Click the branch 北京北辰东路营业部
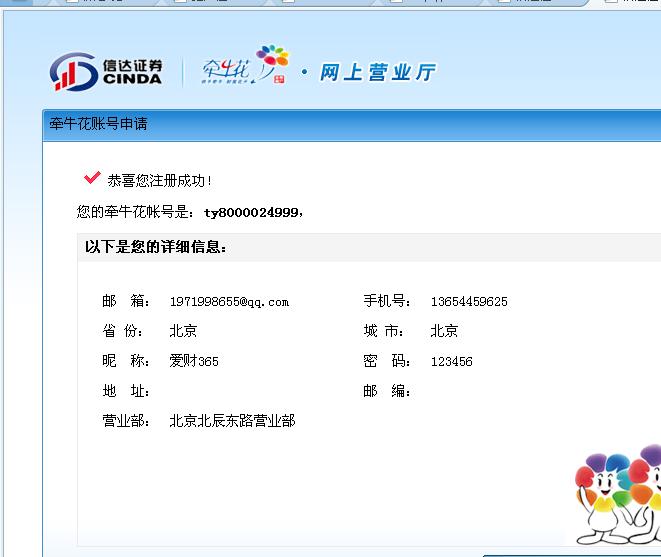 click(x=232, y=420)
